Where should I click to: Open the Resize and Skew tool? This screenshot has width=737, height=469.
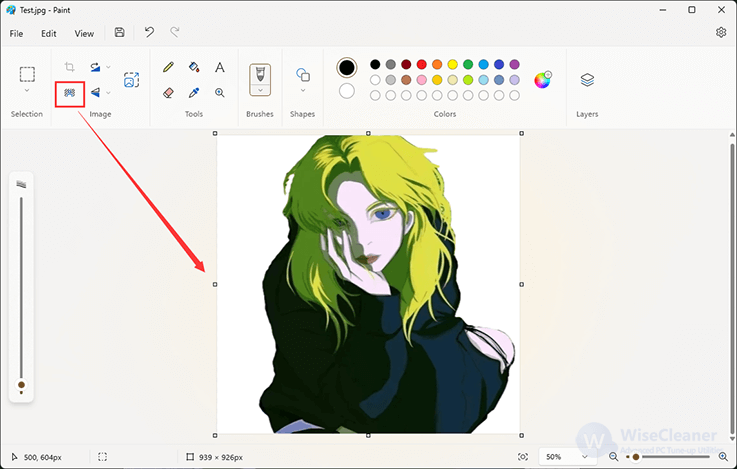[x=131, y=80]
